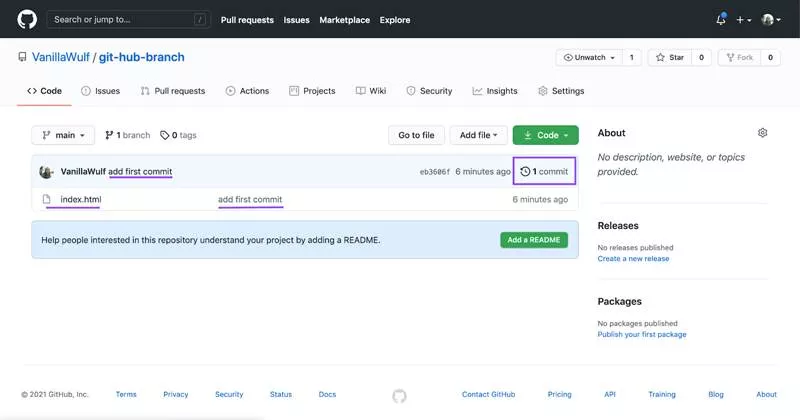Expand the main branch selector
The height and width of the screenshot is (420, 800).
63,135
